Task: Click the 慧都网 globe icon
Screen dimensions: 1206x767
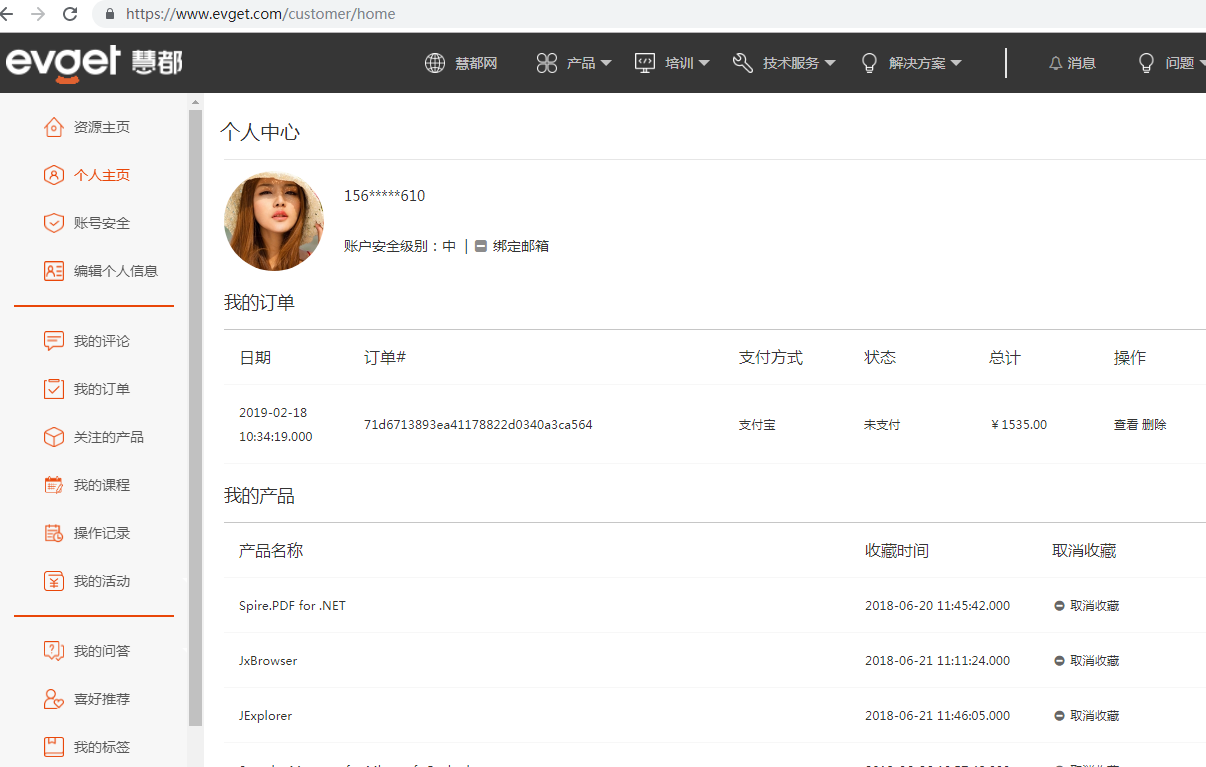Action: pyautogui.click(x=434, y=62)
